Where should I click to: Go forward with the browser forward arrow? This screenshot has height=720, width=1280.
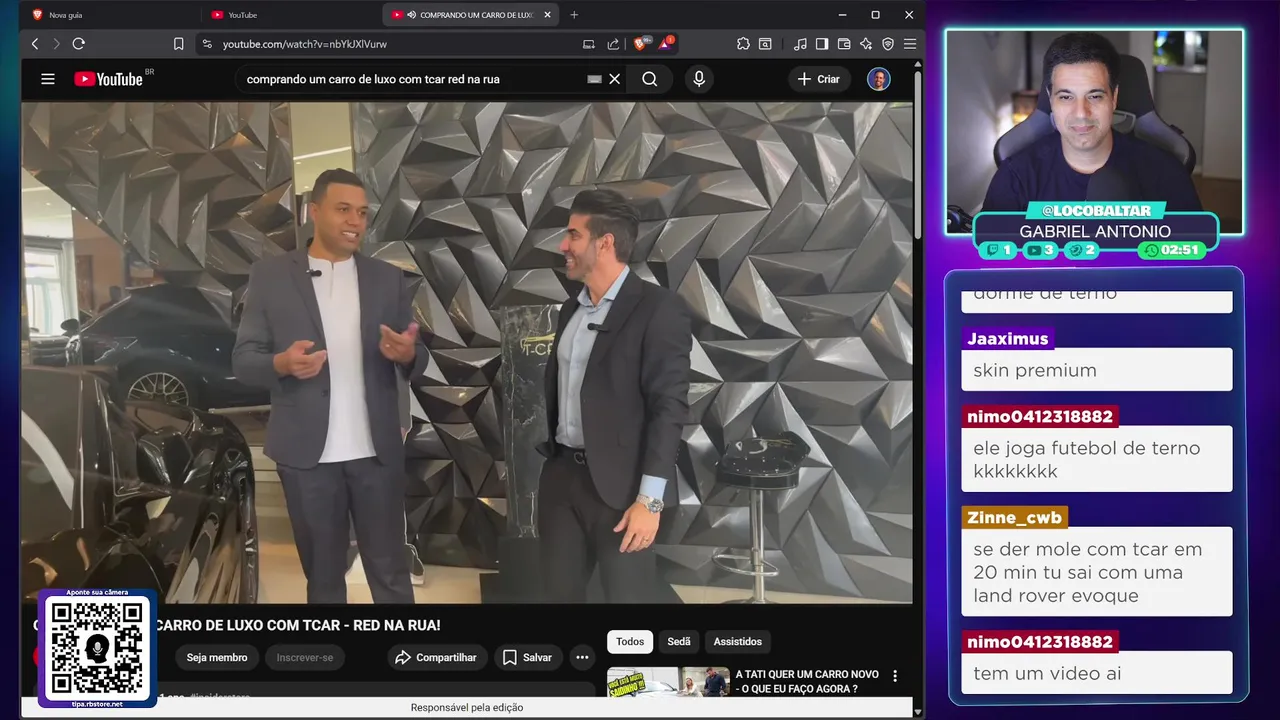point(56,44)
